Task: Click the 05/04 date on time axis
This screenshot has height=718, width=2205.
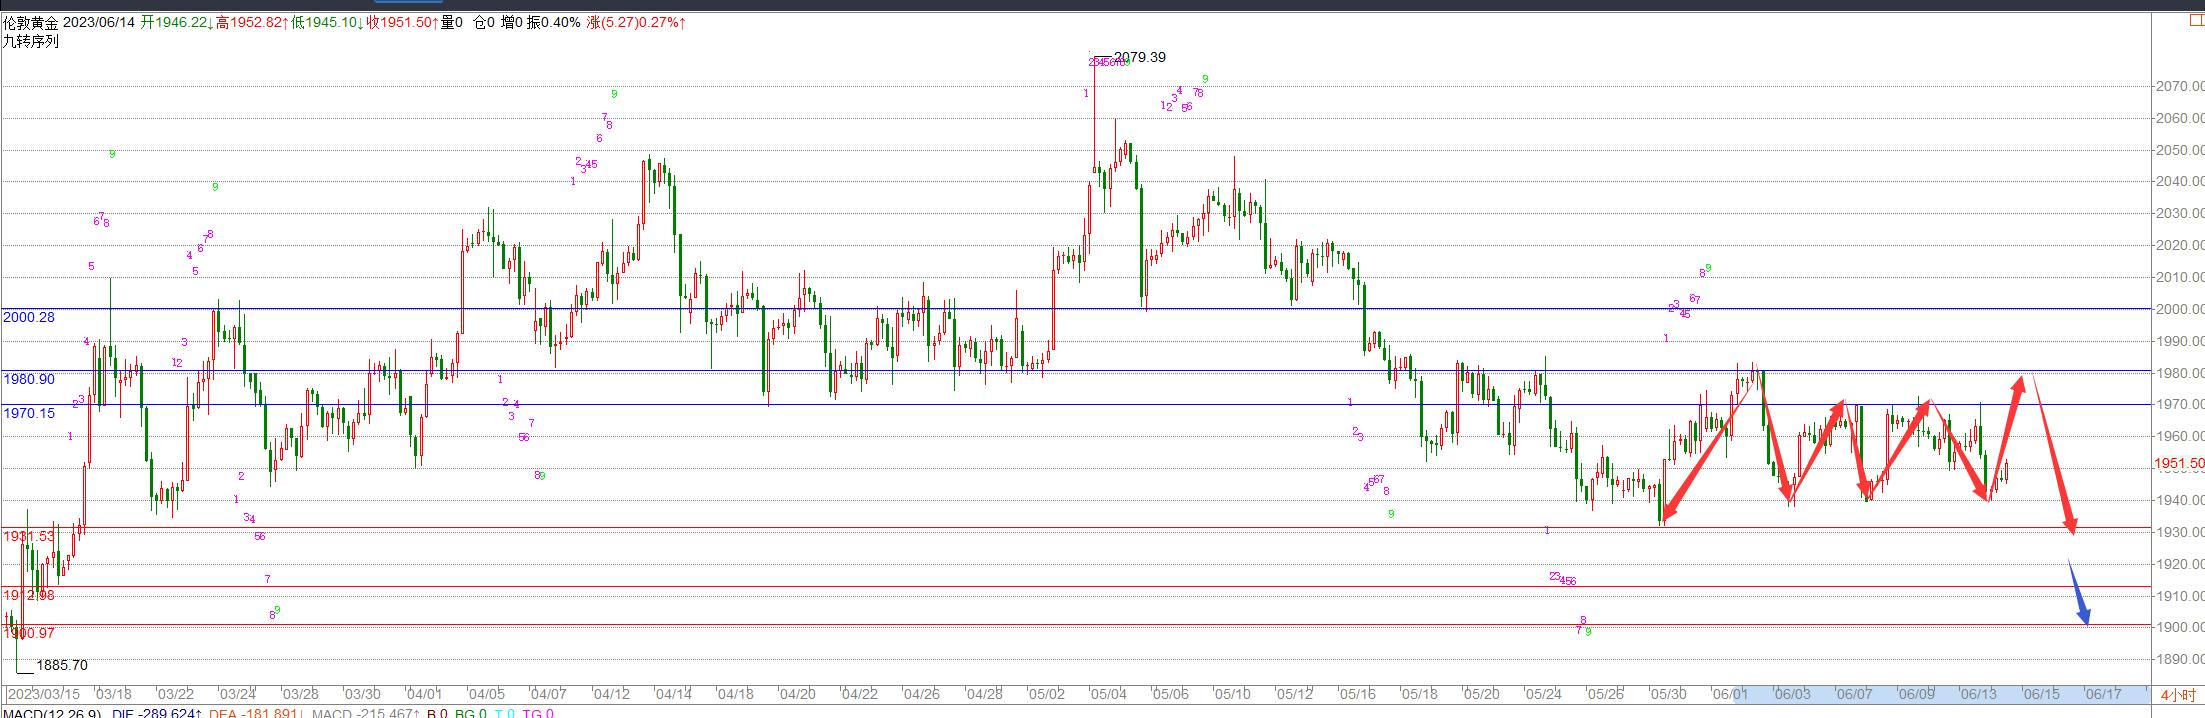Action: click(1108, 694)
